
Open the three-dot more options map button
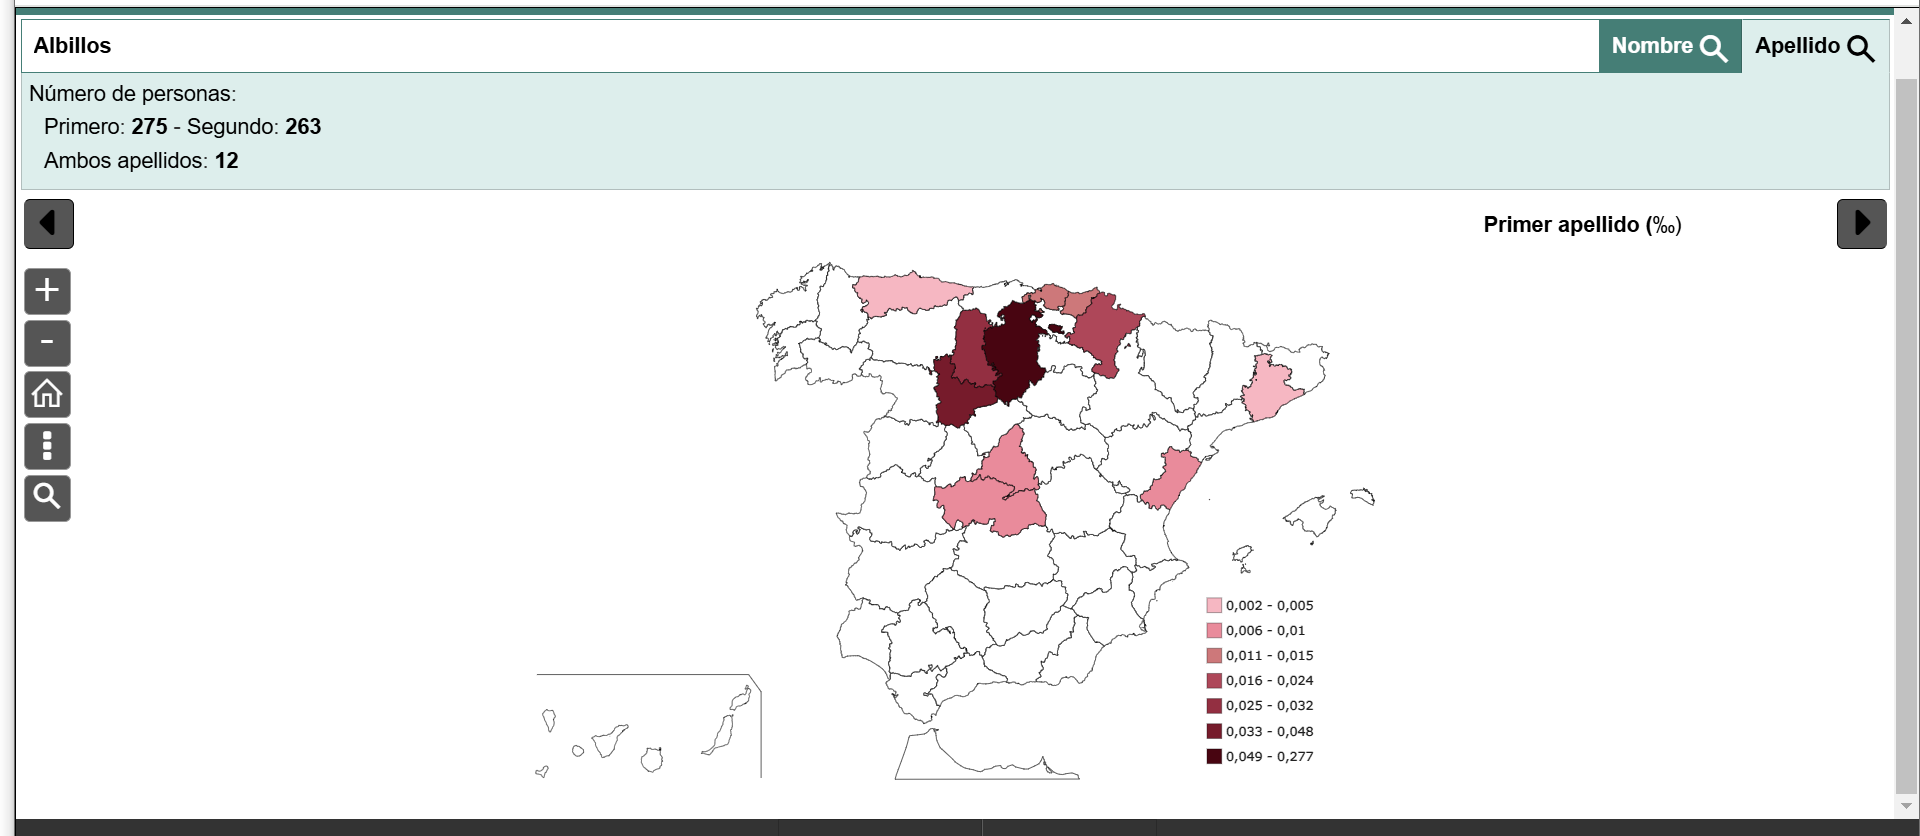(x=47, y=446)
